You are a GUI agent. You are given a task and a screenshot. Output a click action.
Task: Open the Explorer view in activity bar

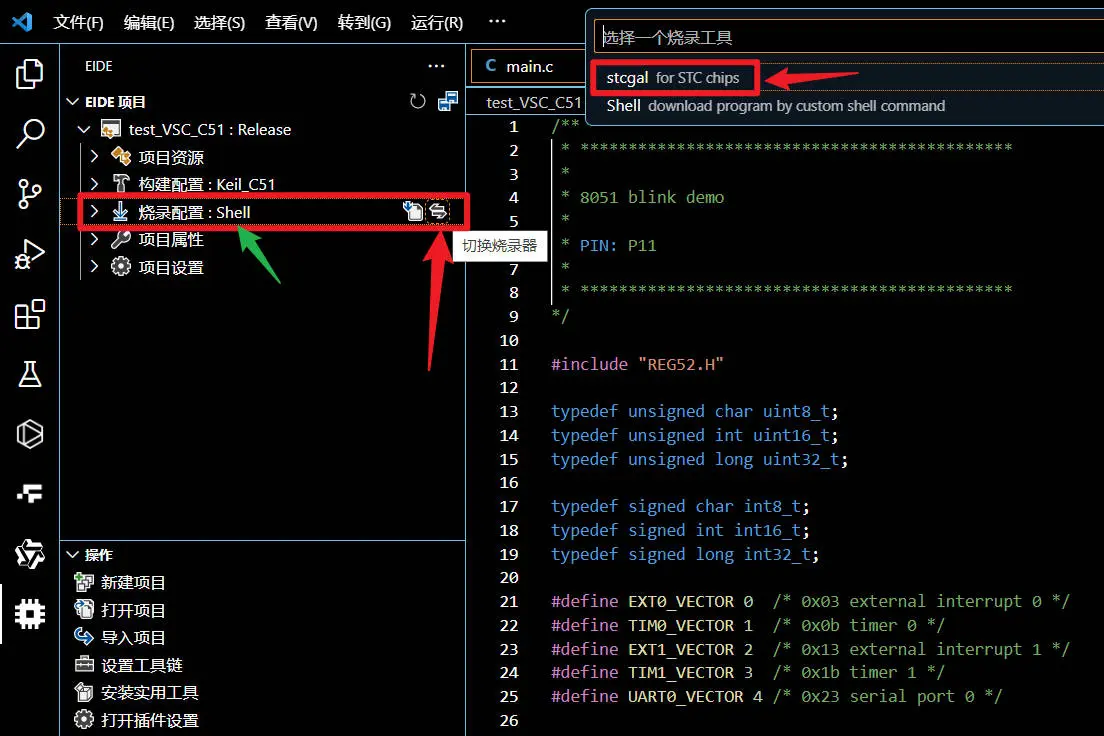(x=29, y=74)
